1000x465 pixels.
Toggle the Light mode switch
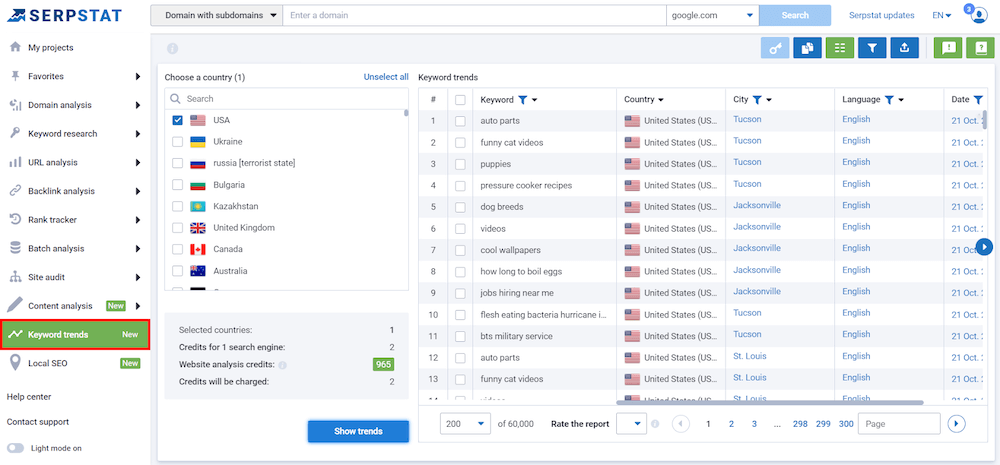click(x=16, y=449)
